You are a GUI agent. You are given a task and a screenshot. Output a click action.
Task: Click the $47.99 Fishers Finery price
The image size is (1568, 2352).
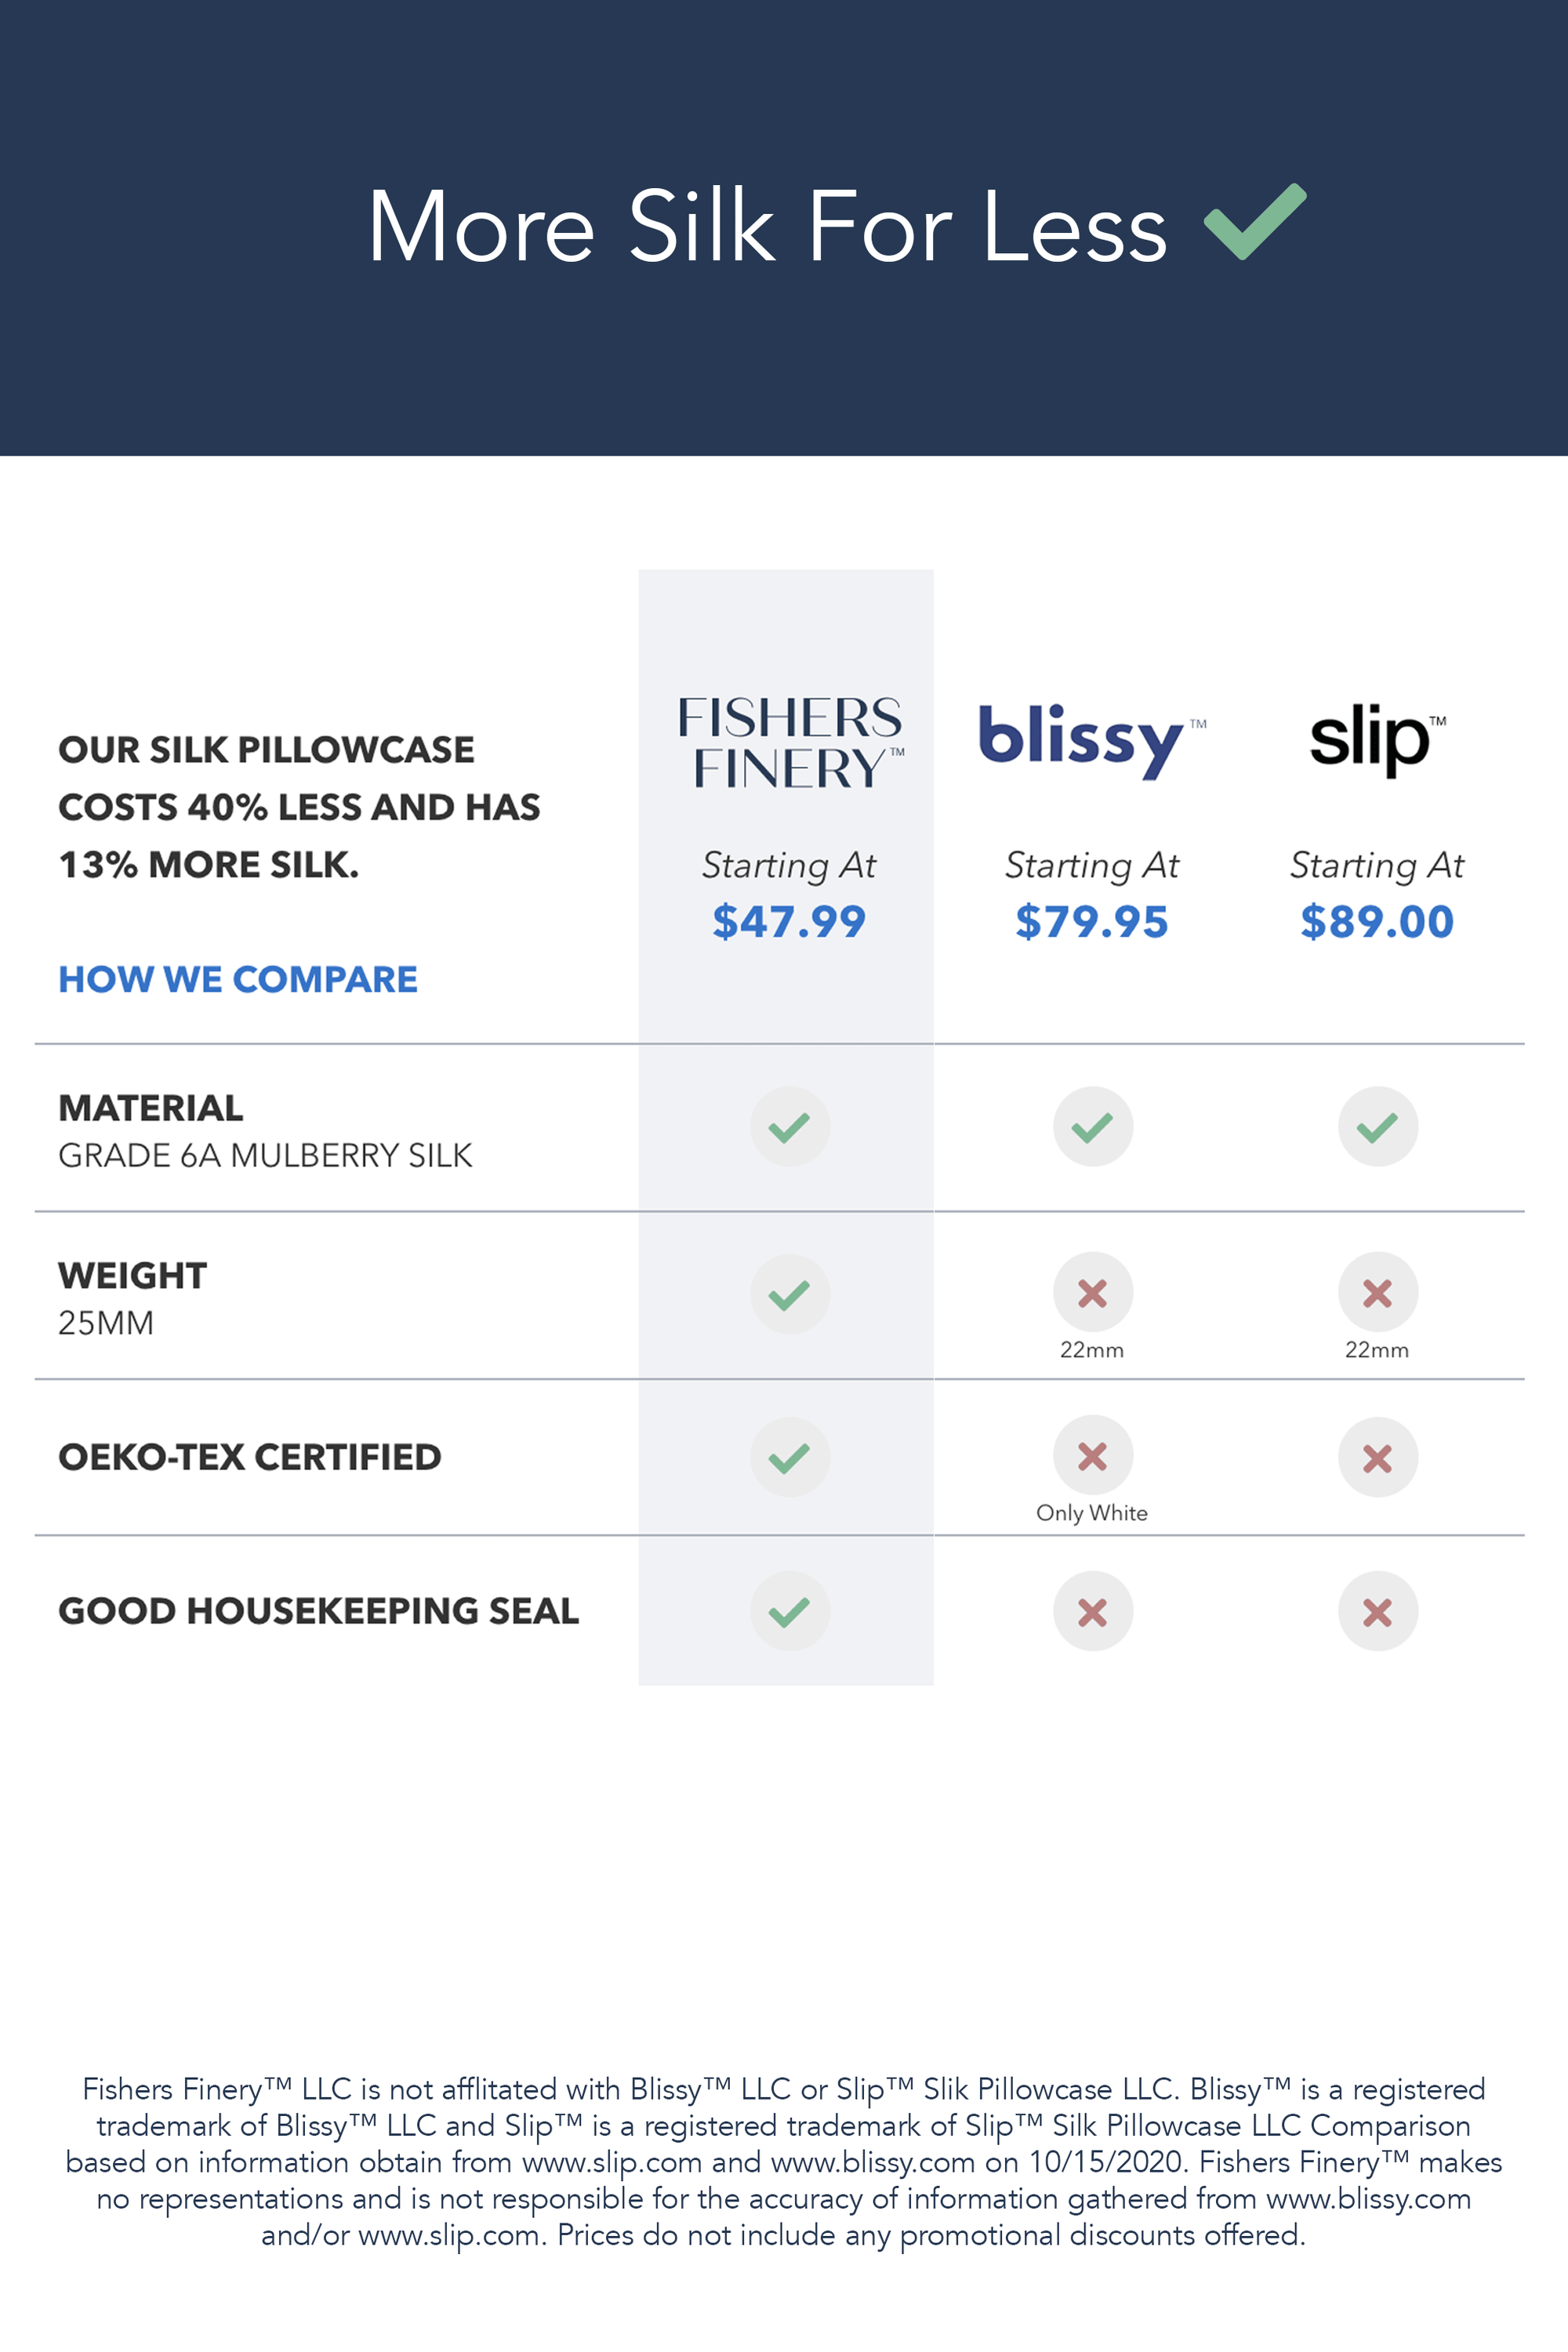click(x=789, y=921)
